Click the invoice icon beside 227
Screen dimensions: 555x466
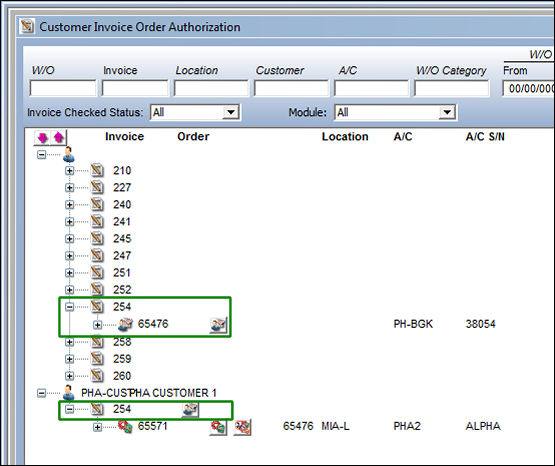coord(97,187)
